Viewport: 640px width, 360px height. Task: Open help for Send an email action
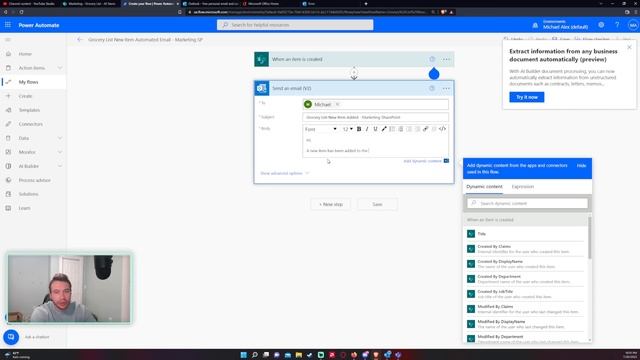432,88
